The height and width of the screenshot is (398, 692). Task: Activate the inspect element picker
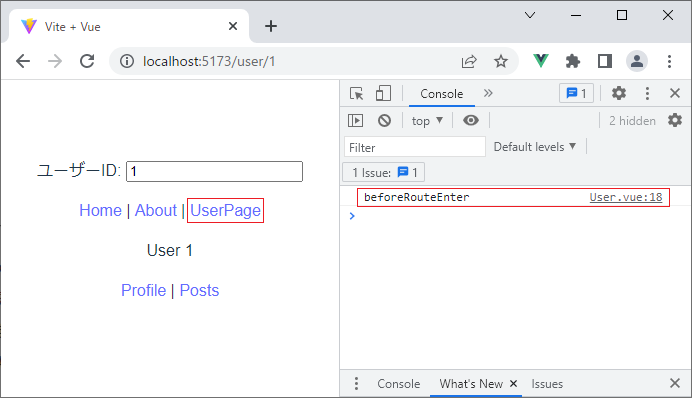click(357, 94)
